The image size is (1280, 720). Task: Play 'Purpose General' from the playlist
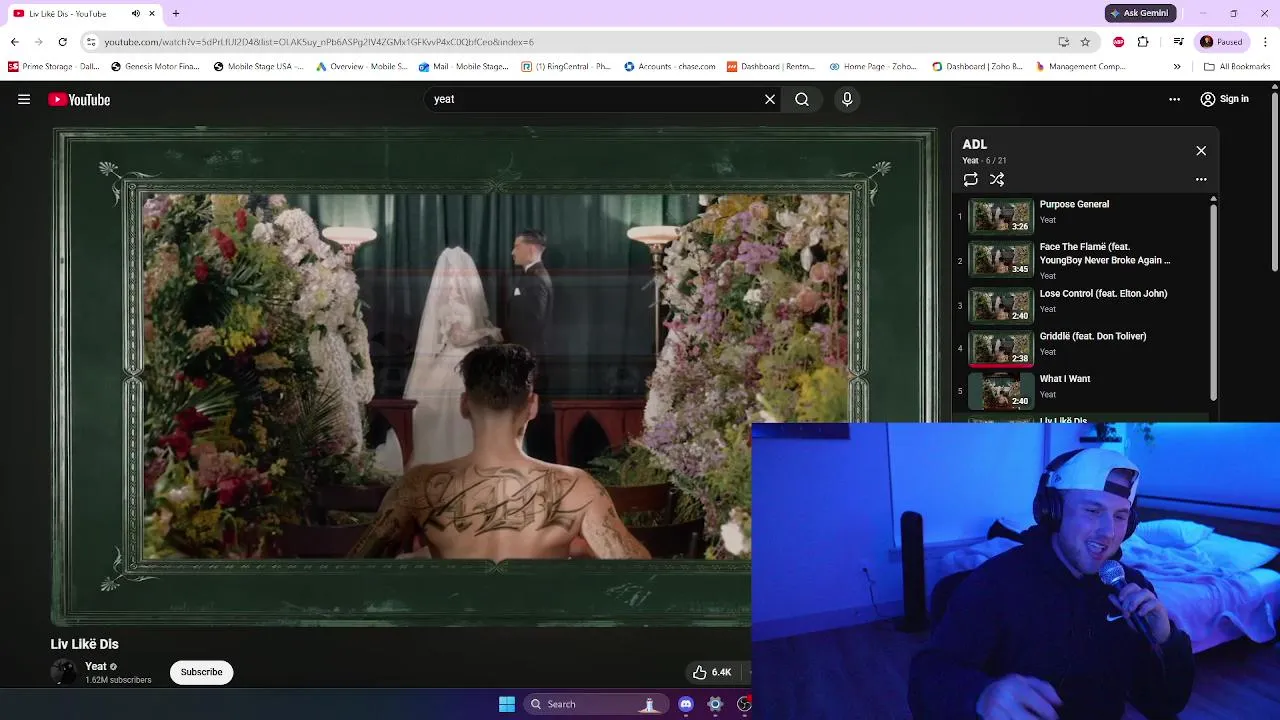(1082, 216)
